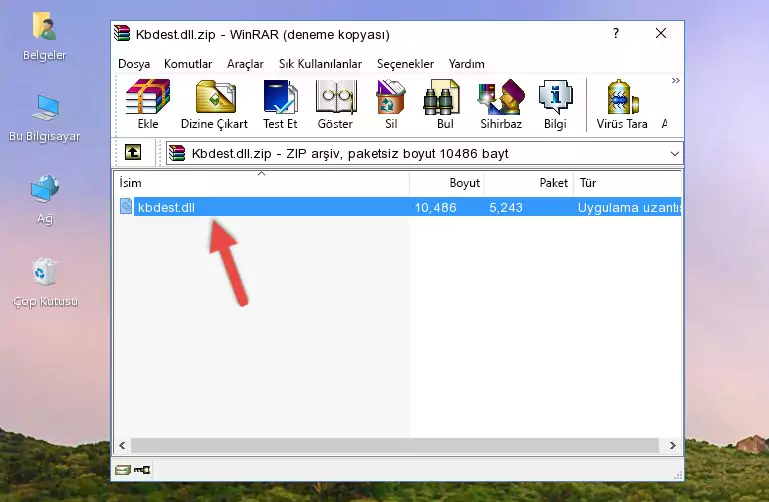
Task: Open the archive path dropdown arrow
Action: pyautogui.click(x=674, y=153)
